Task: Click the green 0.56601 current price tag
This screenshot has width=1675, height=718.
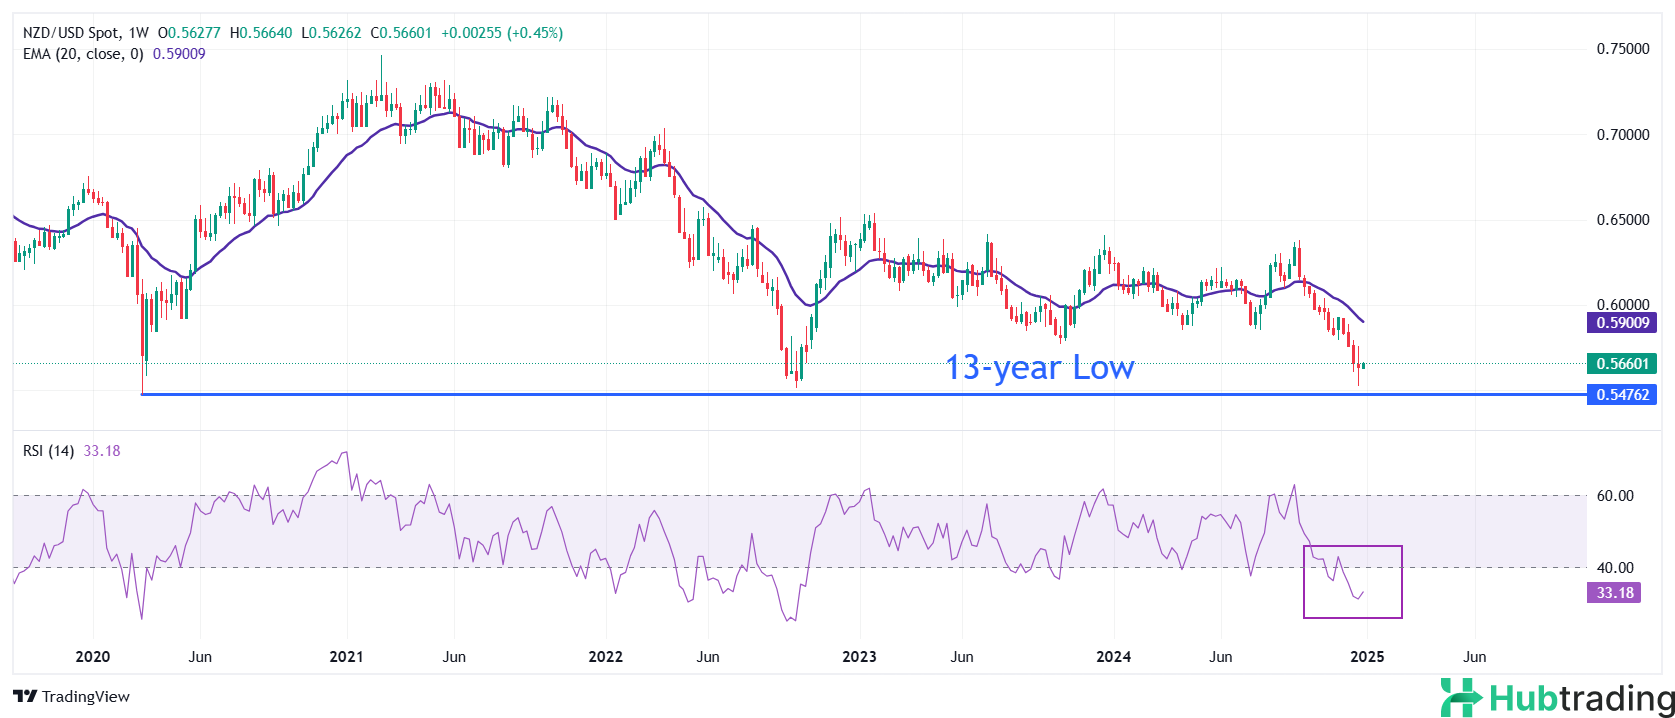Action: click(1621, 364)
